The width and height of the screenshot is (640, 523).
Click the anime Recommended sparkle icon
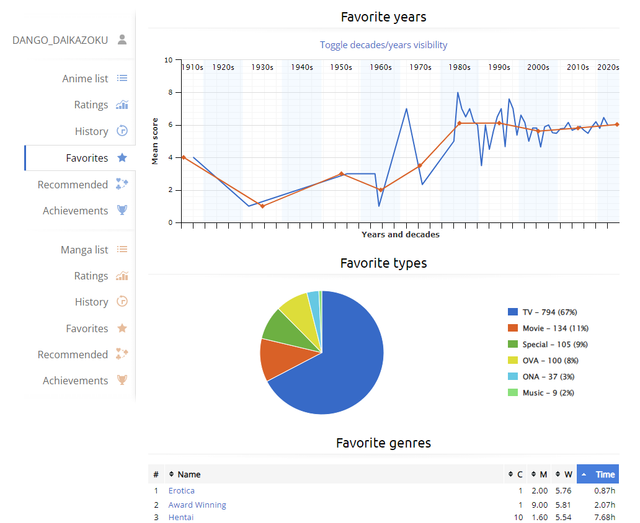(x=122, y=184)
